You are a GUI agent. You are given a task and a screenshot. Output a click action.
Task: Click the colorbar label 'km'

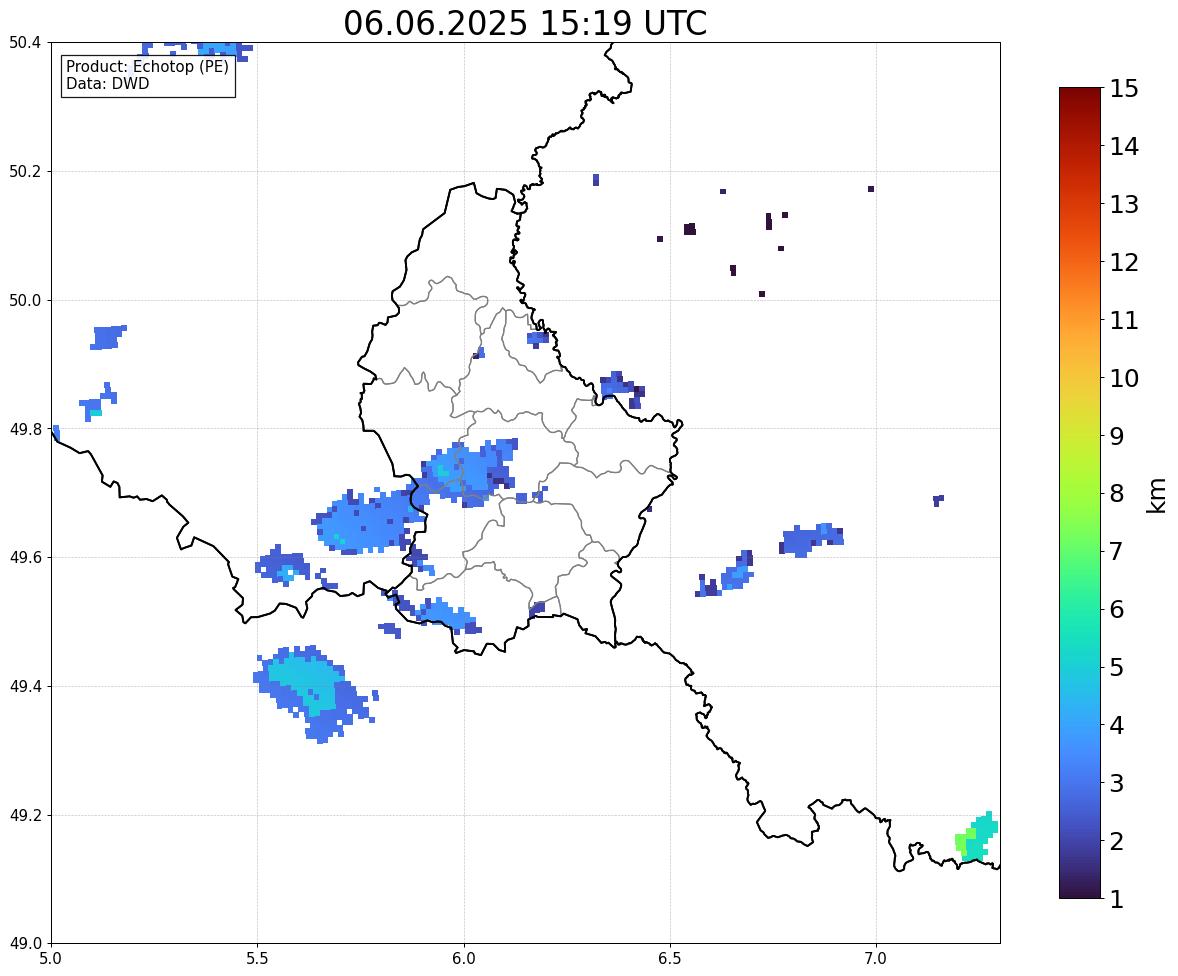click(1156, 495)
